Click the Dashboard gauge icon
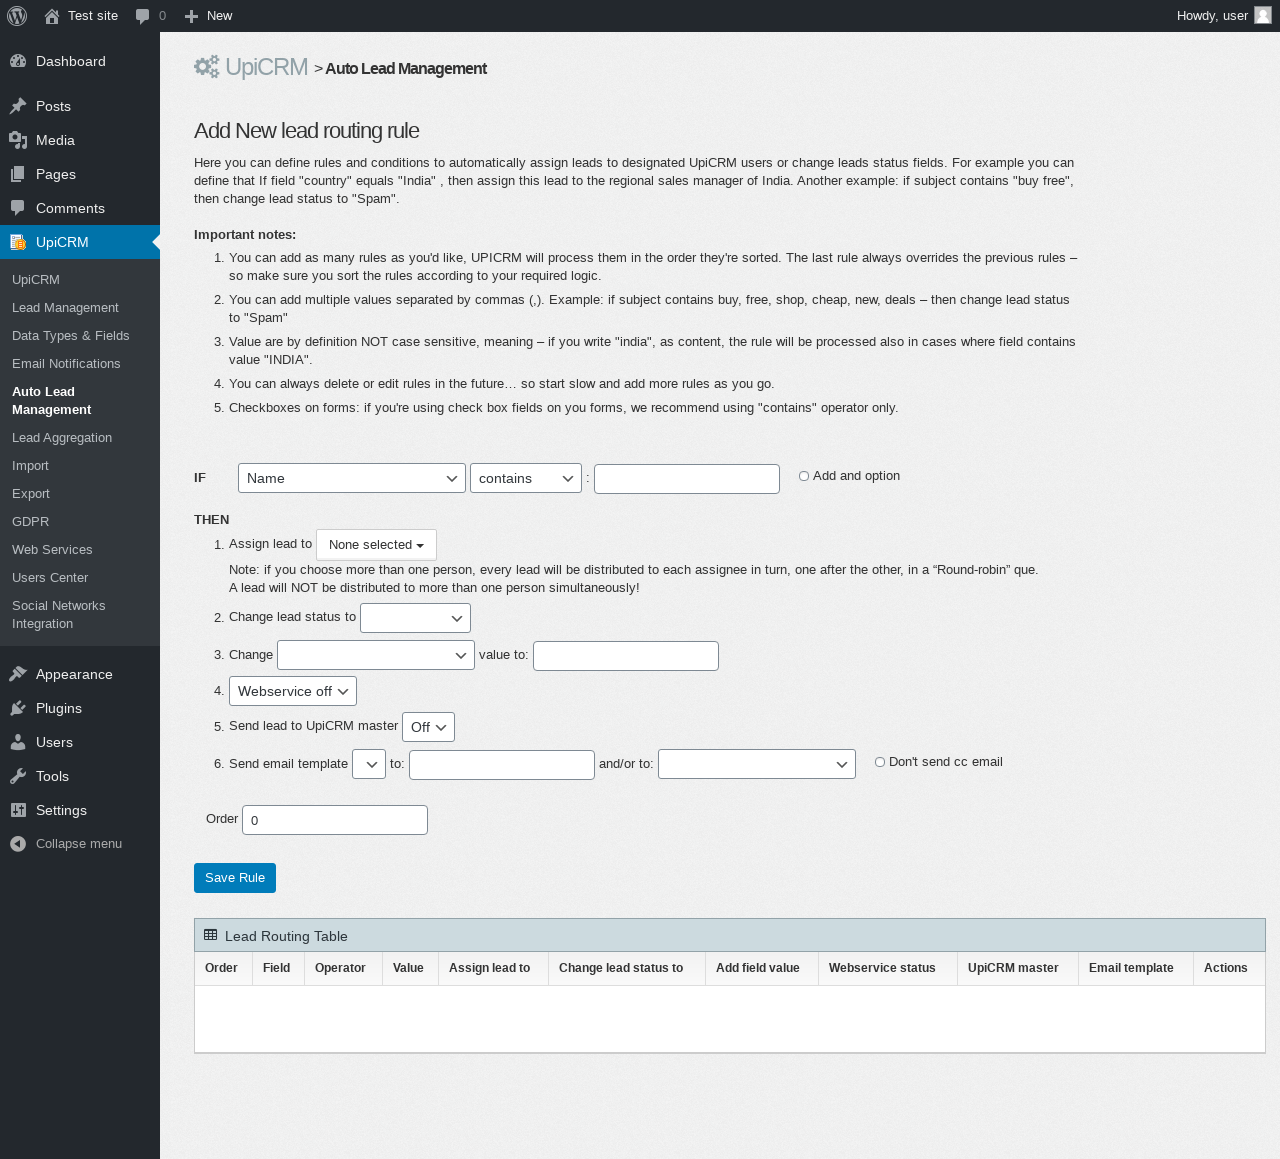The width and height of the screenshot is (1280, 1159). pos(18,61)
